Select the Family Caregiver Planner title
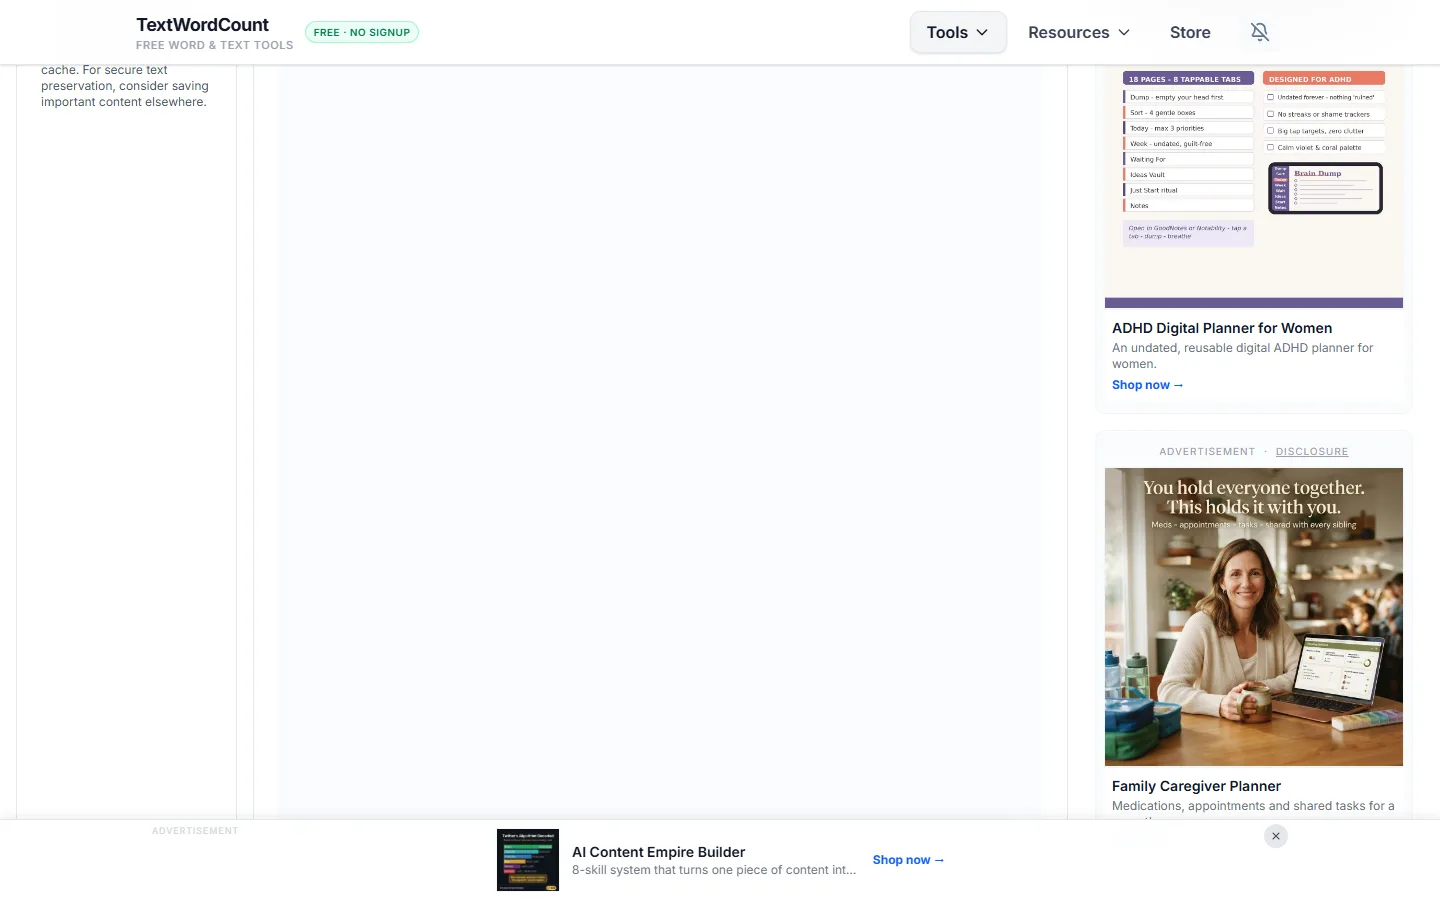Viewport: 1440px width, 900px height. [1196, 786]
